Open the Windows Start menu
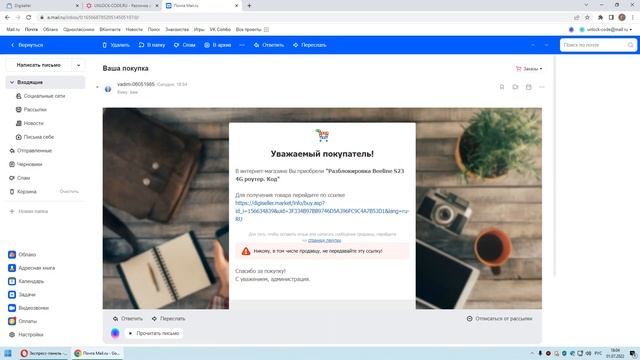Viewport: 640px width, 360px height. point(8,353)
